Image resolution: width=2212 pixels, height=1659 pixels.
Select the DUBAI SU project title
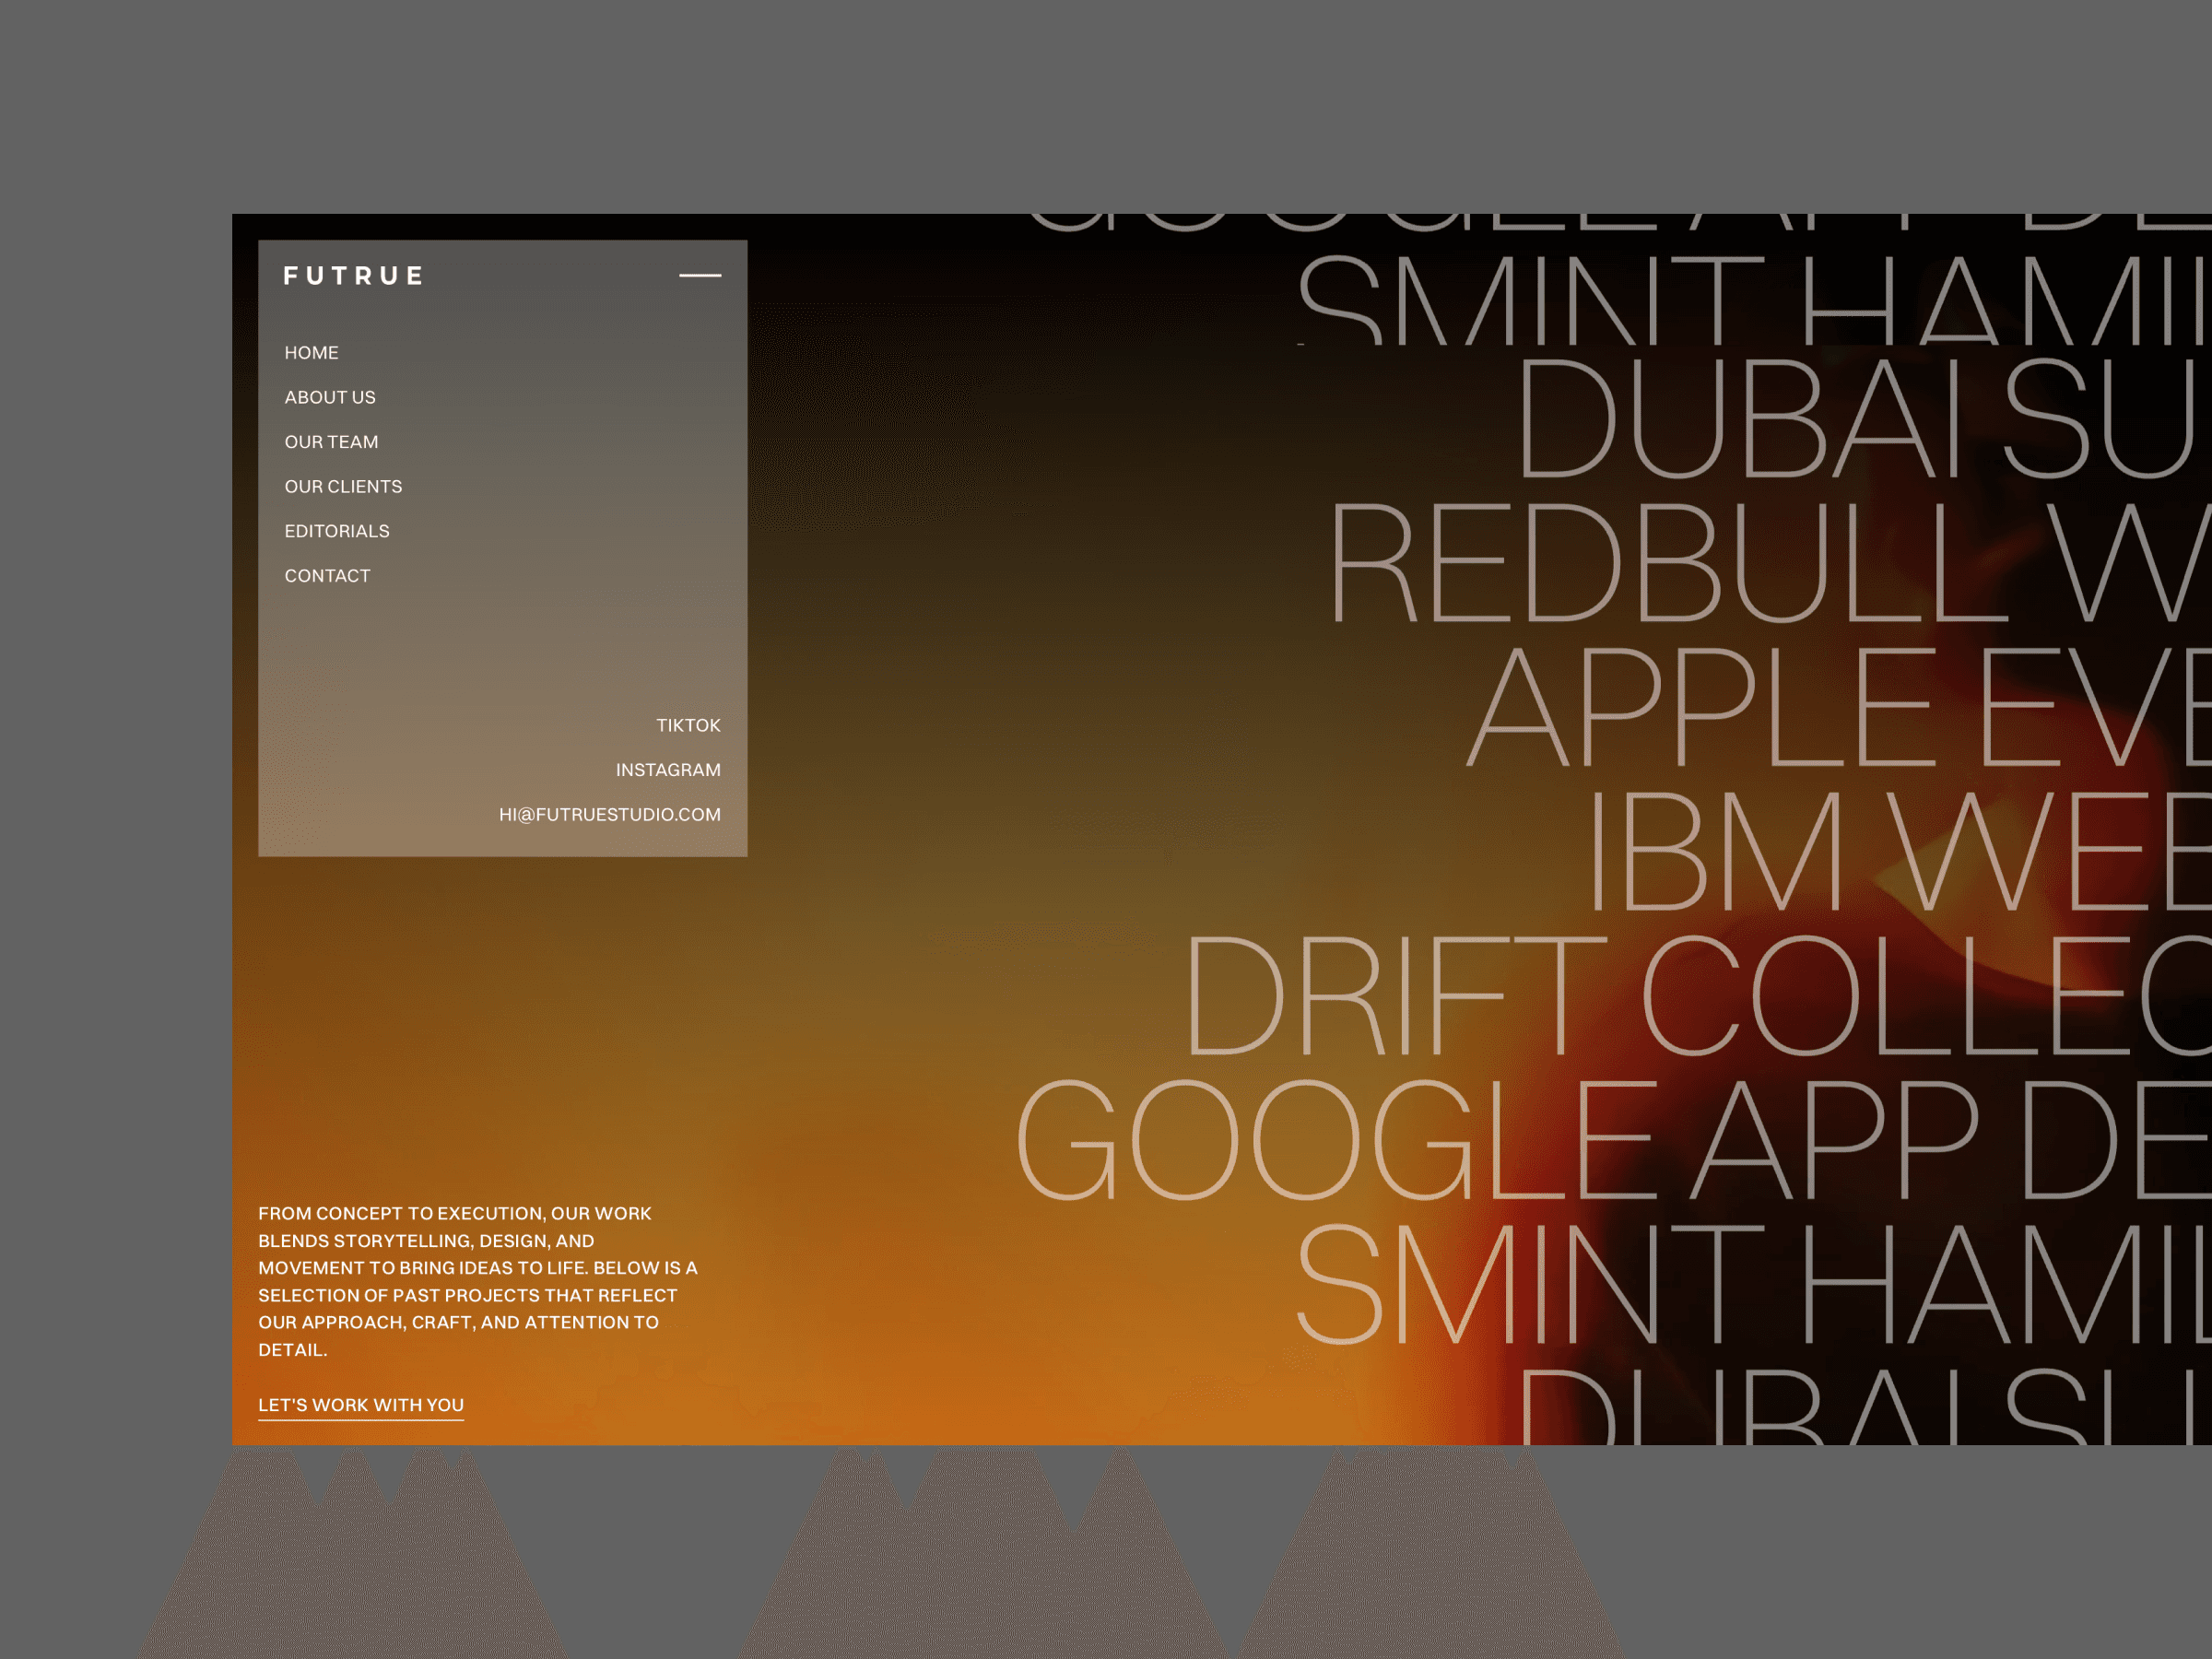pyautogui.click(x=1860, y=420)
